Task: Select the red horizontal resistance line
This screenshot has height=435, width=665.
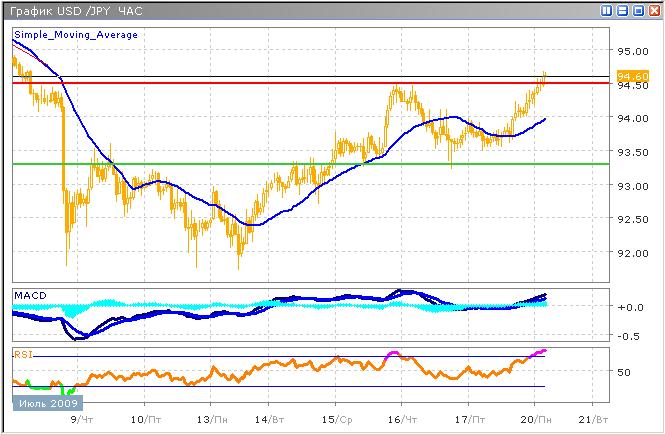Action: (300, 83)
